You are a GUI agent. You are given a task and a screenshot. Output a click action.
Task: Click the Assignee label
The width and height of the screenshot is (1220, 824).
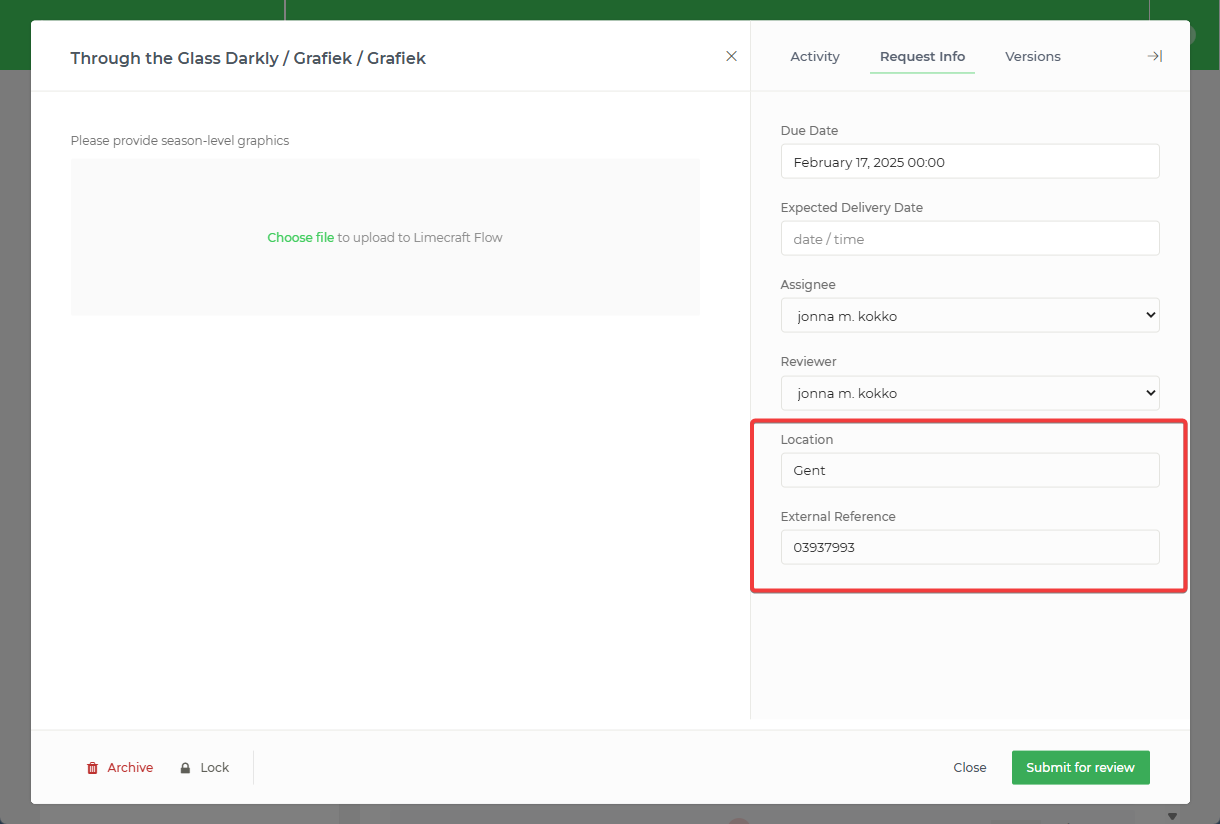tap(808, 284)
